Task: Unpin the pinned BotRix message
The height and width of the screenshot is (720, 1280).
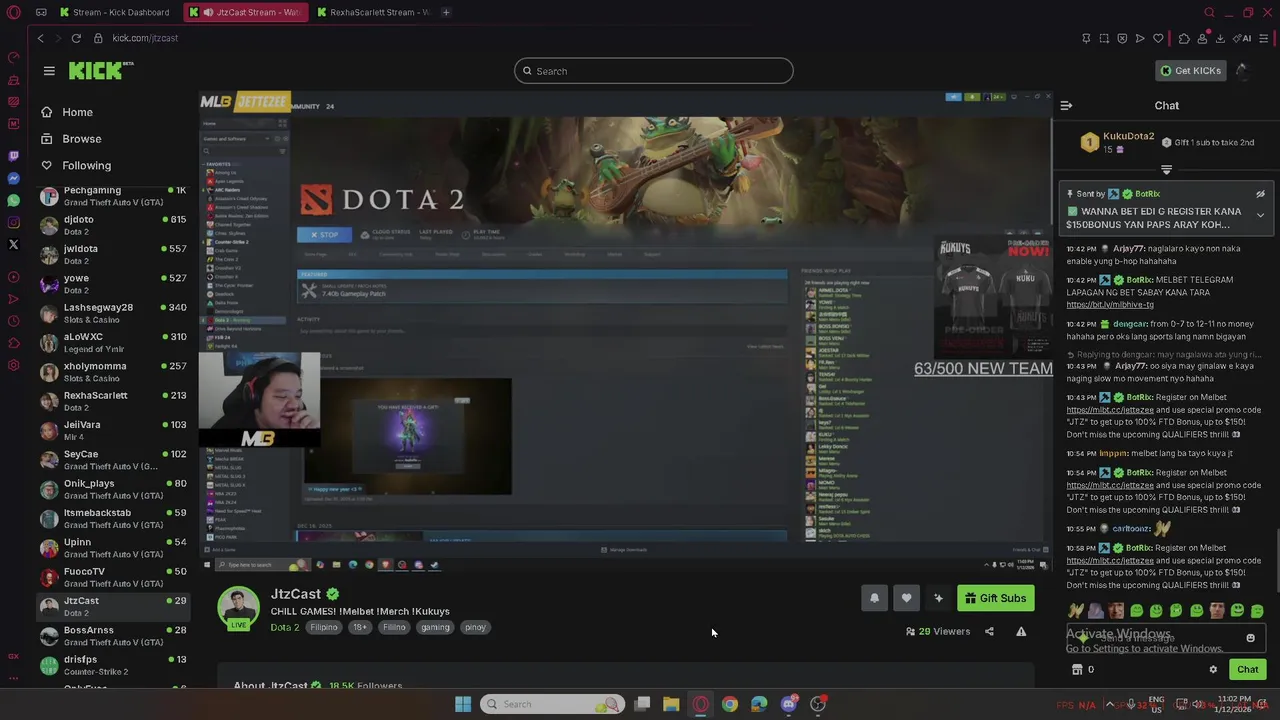Action: tap(1260, 194)
